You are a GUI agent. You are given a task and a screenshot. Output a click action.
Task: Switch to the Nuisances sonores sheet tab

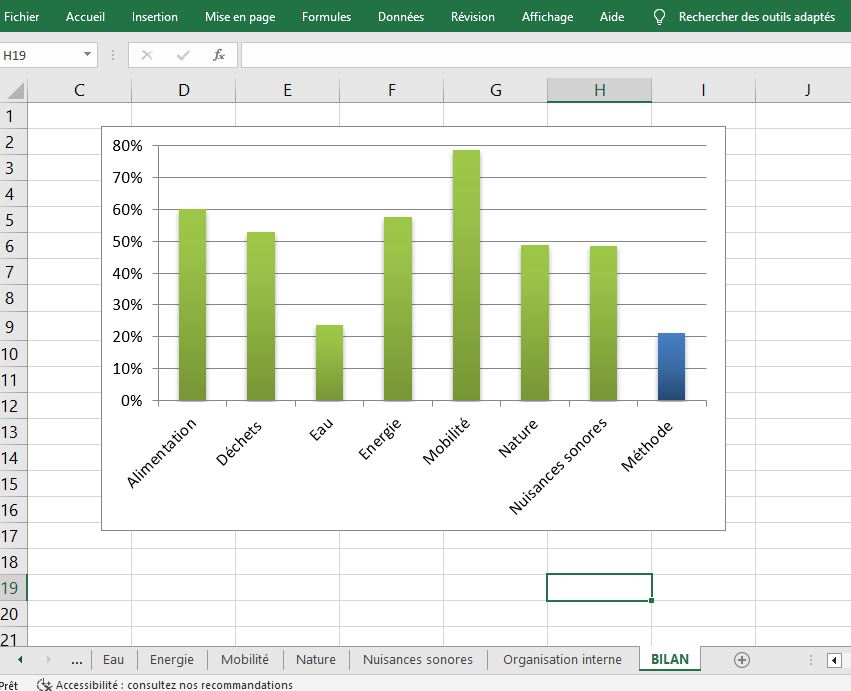pos(418,660)
